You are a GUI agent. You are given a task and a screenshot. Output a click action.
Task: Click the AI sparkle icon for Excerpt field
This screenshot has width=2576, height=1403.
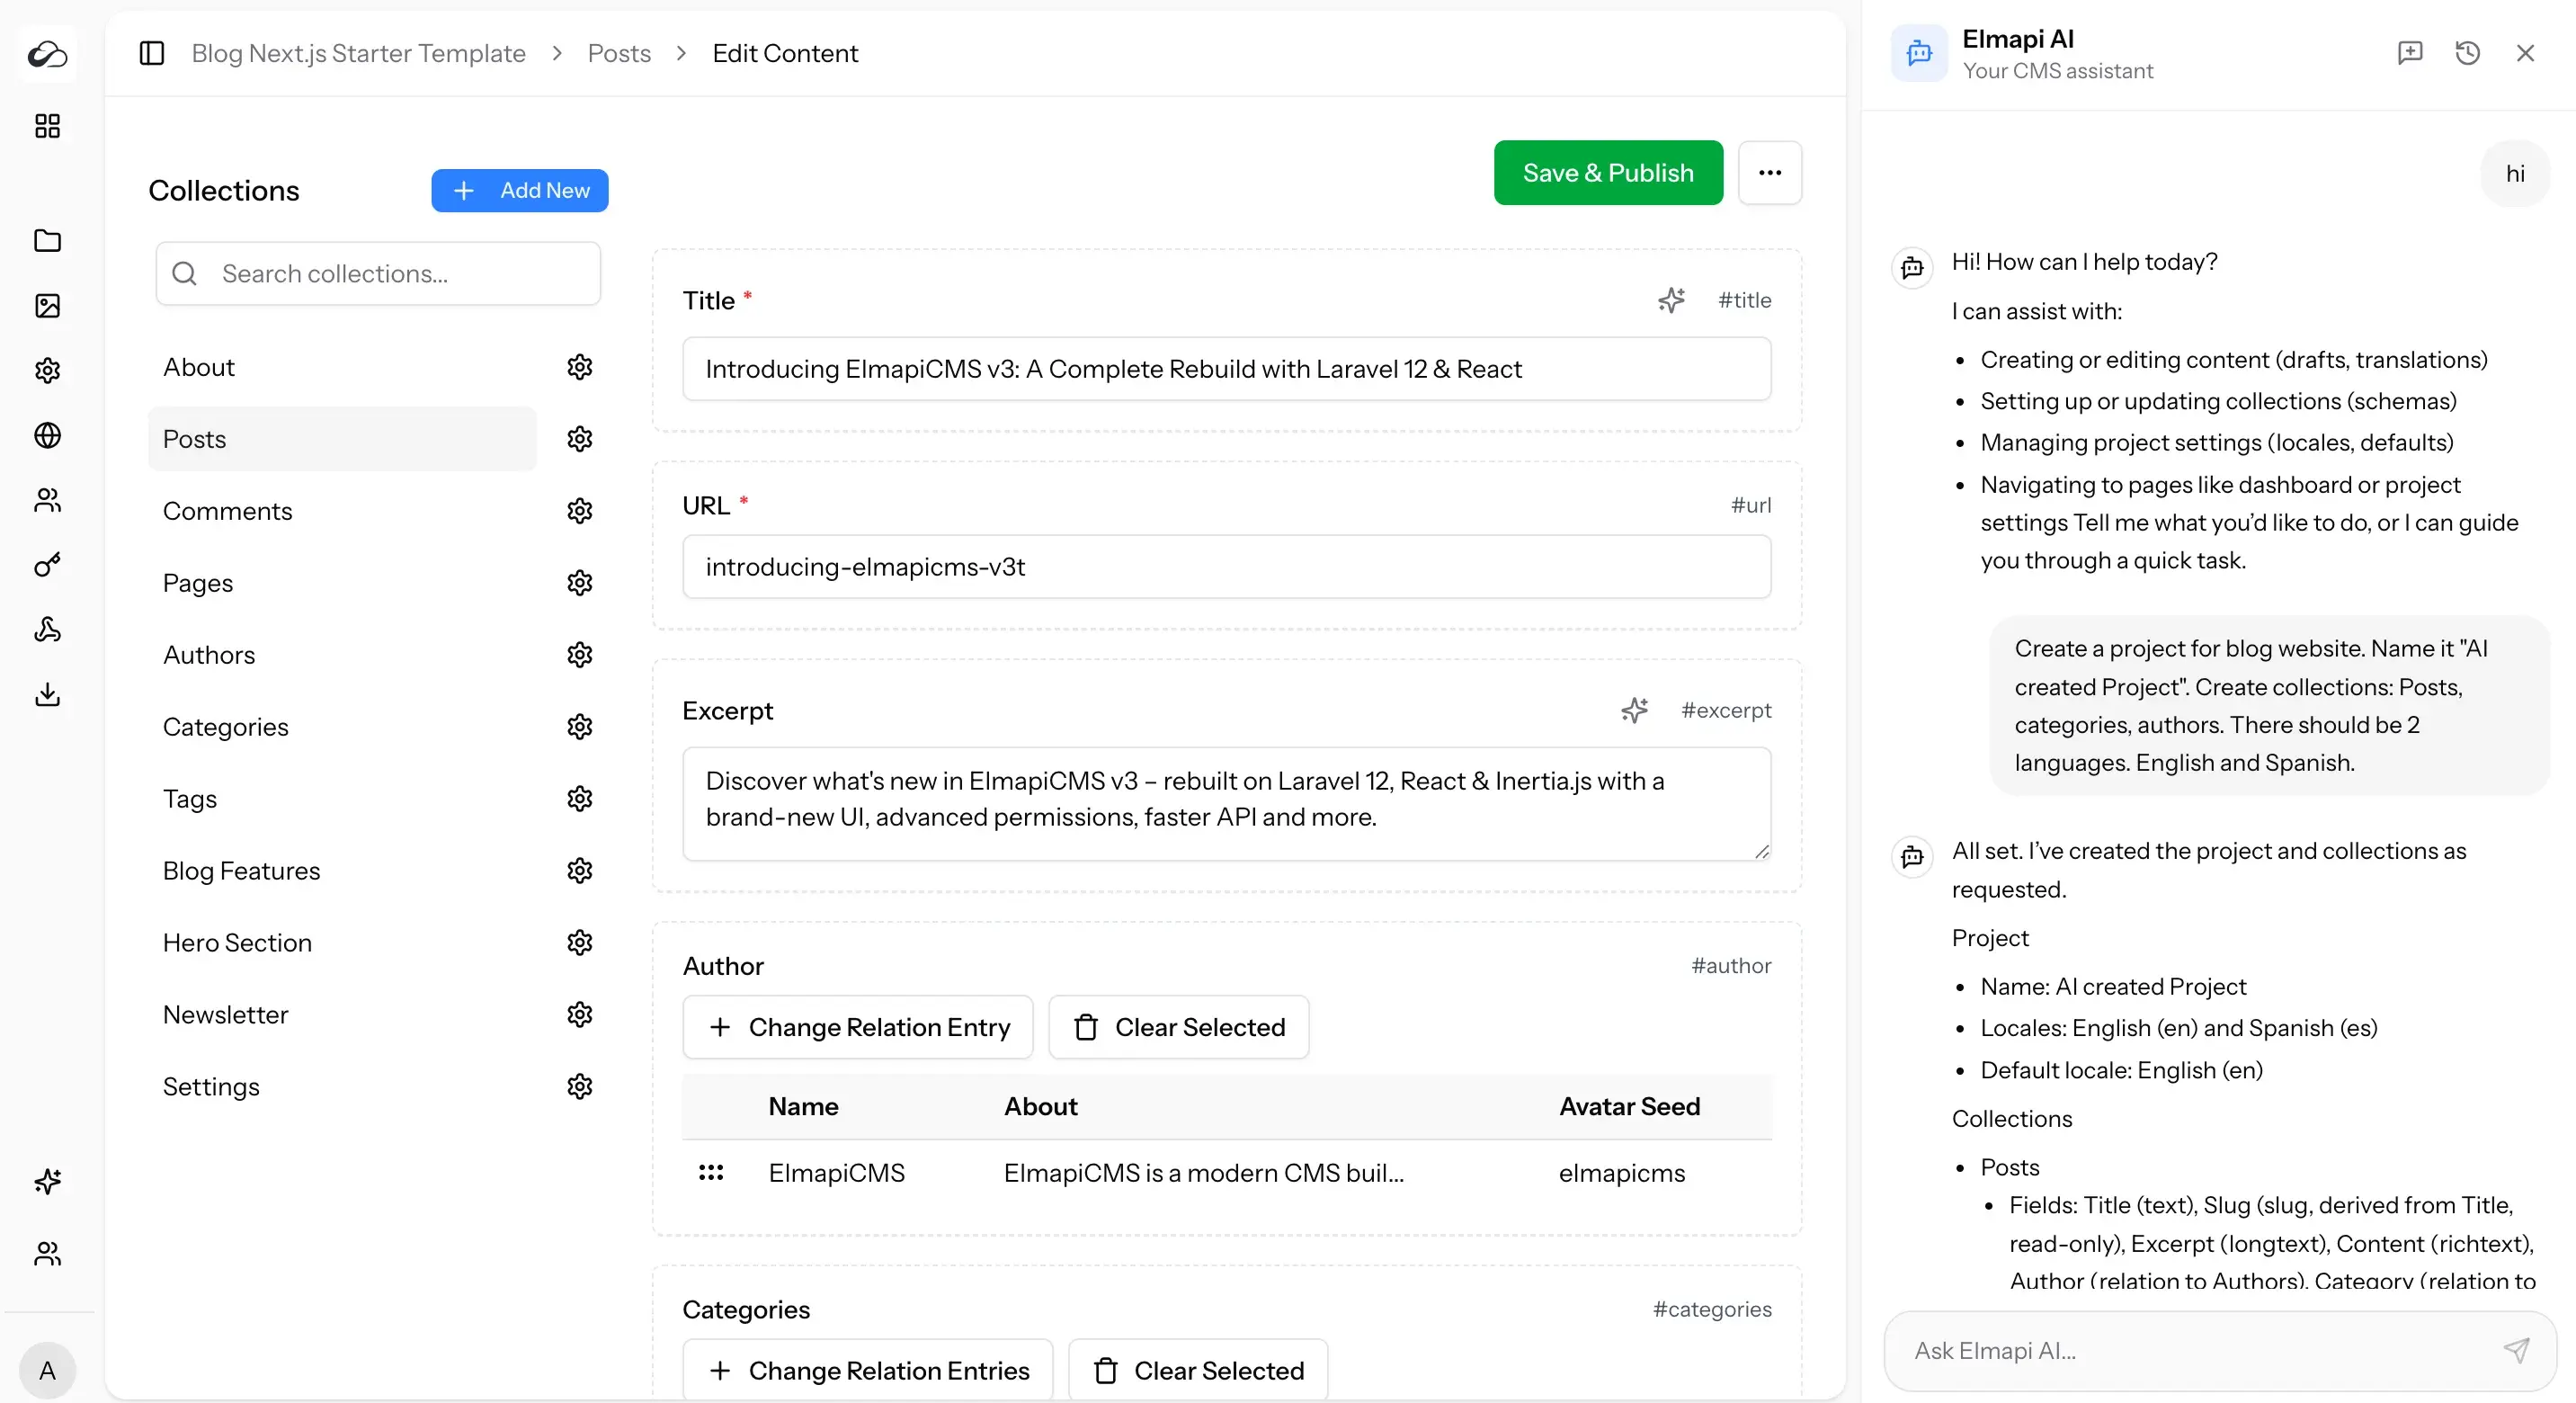pyautogui.click(x=1635, y=711)
